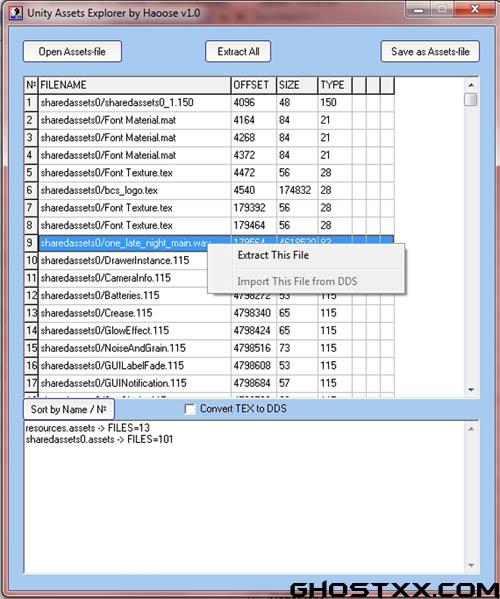Viewport: 500px width, 599px height.
Task: Click offset value 179392
Action: click(x=249, y=208)
